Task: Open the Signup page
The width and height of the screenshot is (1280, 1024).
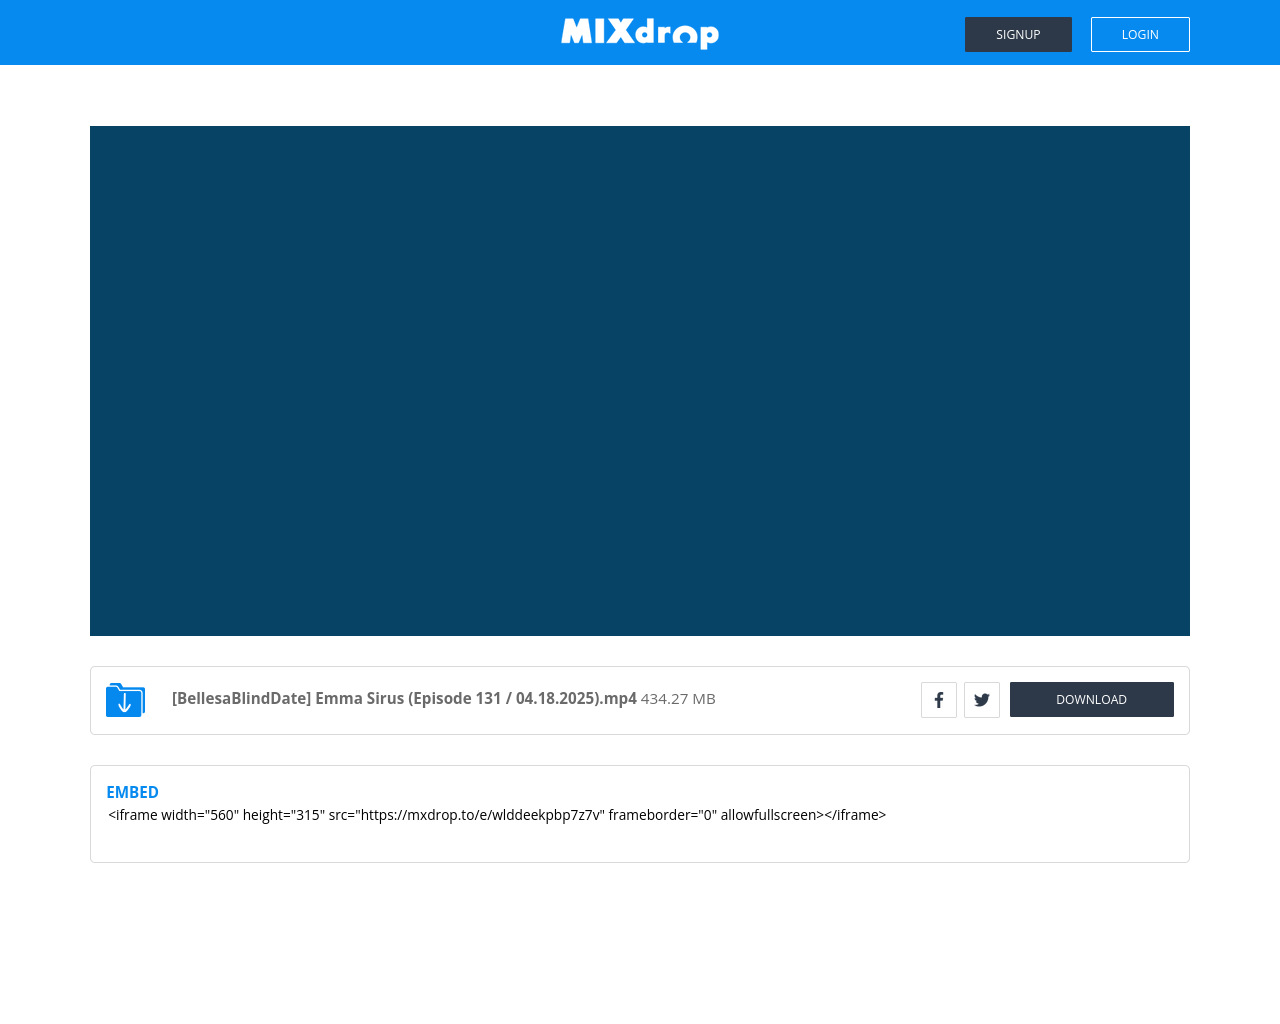Action: pos(1018,34)
